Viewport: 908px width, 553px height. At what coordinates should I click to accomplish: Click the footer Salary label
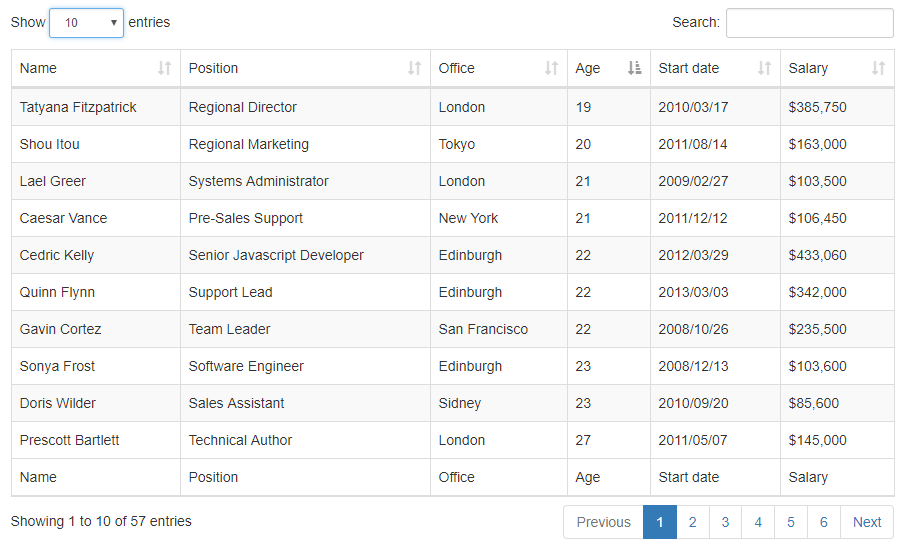coord(808,478)
